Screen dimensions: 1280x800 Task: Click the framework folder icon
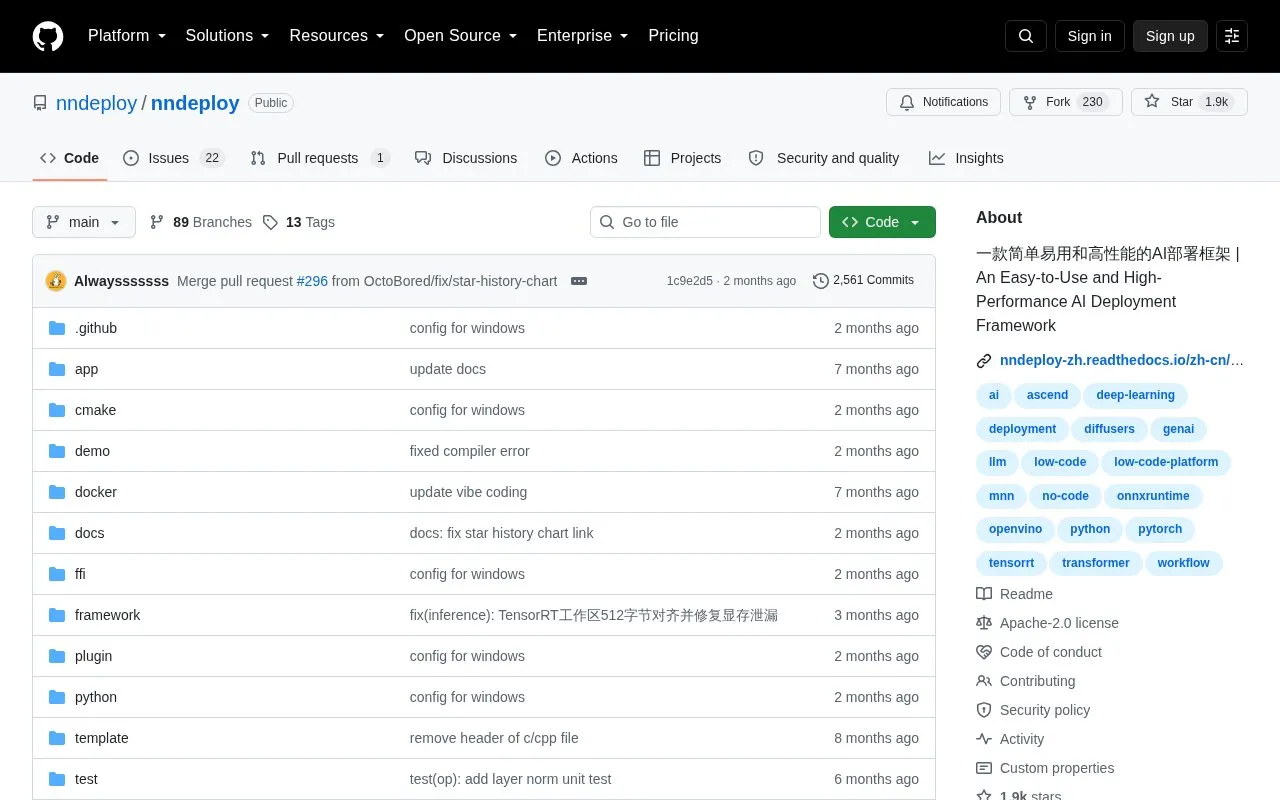pos(57,615)
